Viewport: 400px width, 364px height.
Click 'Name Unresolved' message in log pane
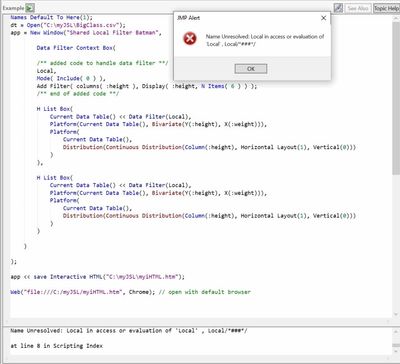pyautogui.click(x=129, y=331)
